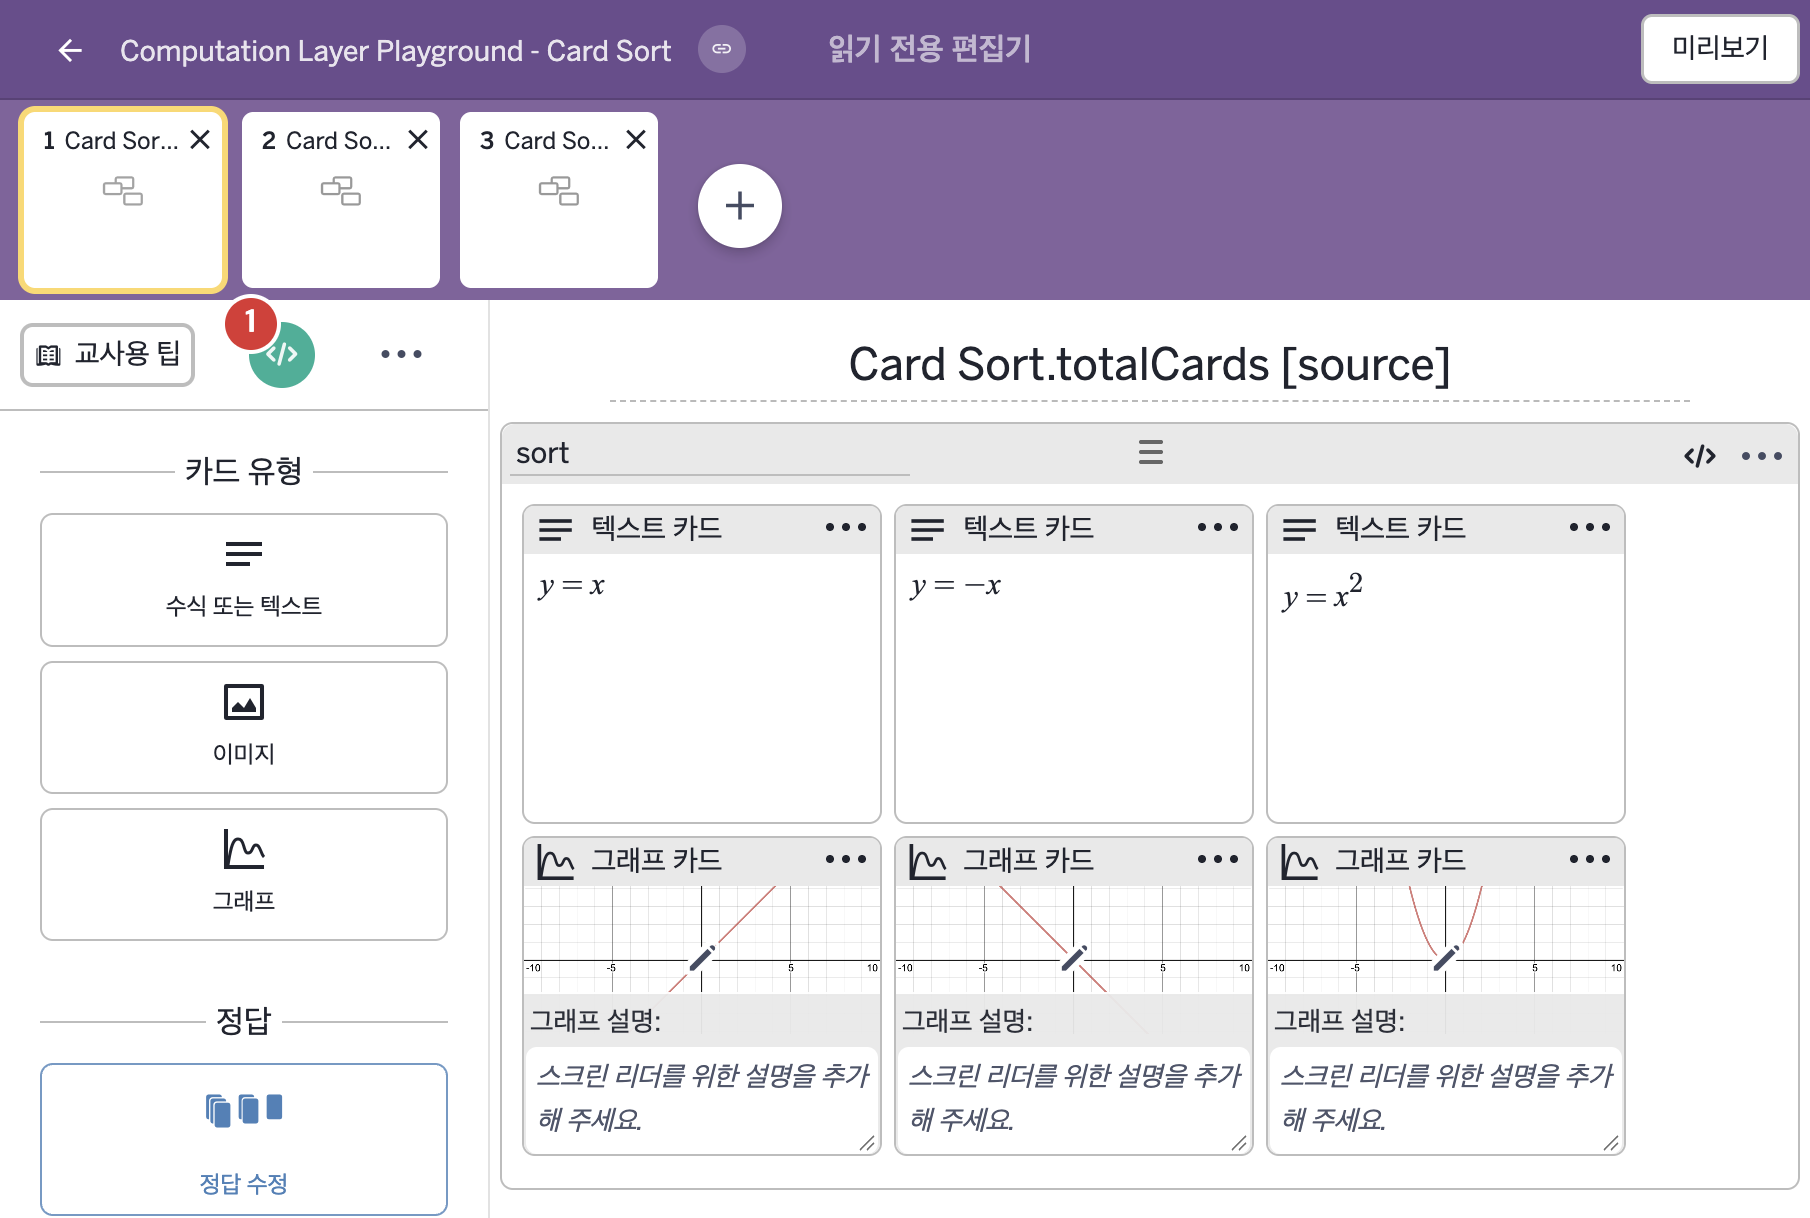
Task: Click second graph card's description text box
Action: [x=1074, y=1099]
